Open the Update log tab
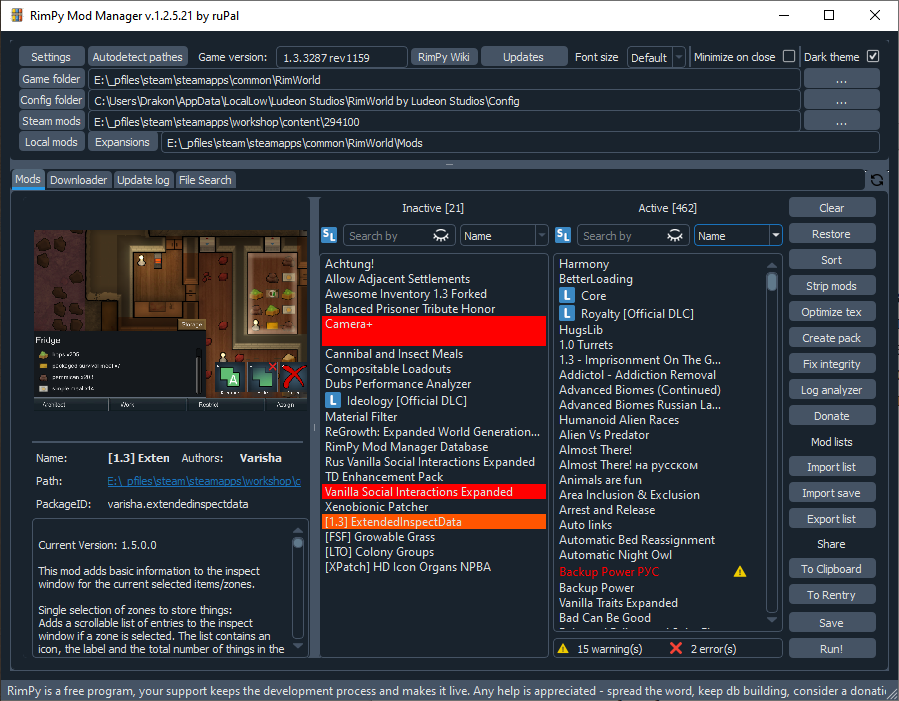 tap(143, 180)
